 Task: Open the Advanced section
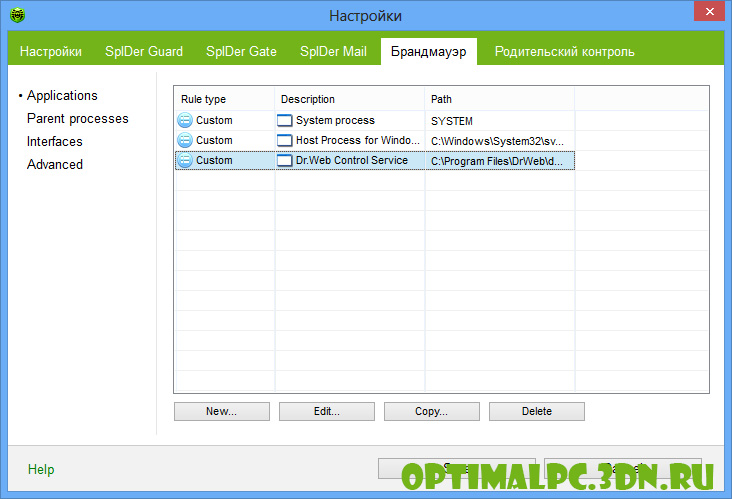[55, 164]
